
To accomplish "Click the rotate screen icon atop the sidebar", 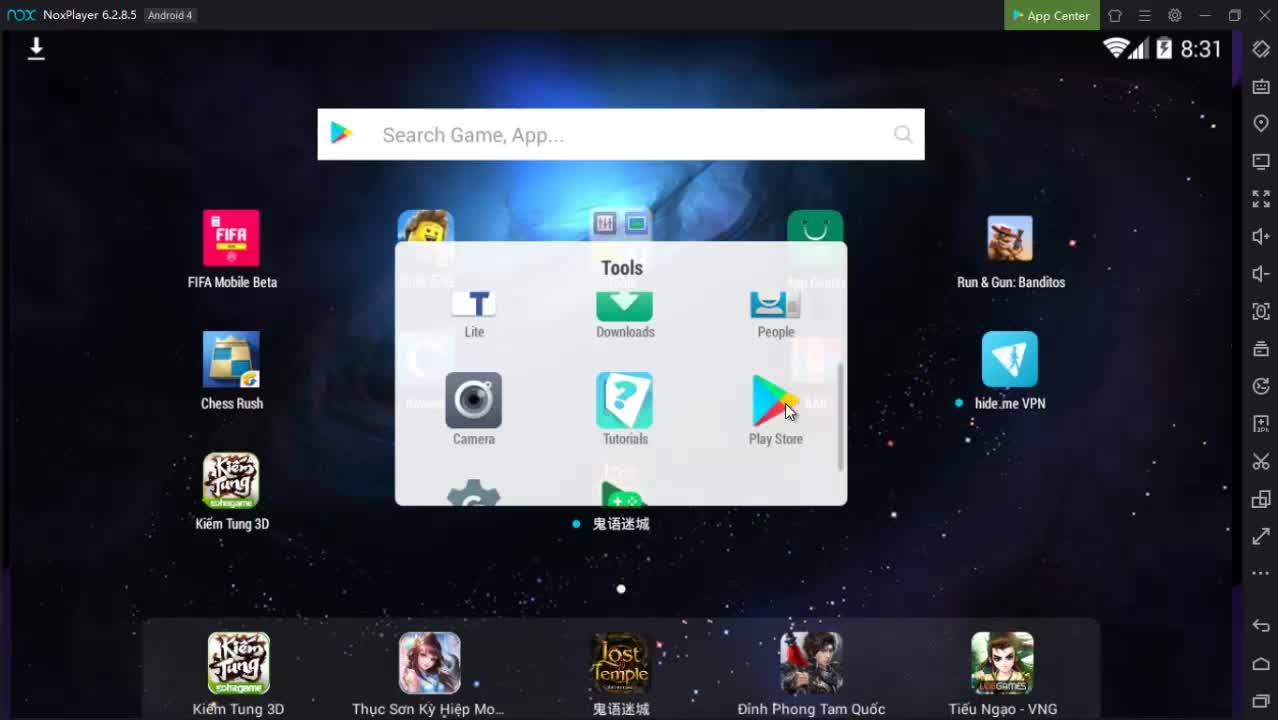I will pos(1261,49).
